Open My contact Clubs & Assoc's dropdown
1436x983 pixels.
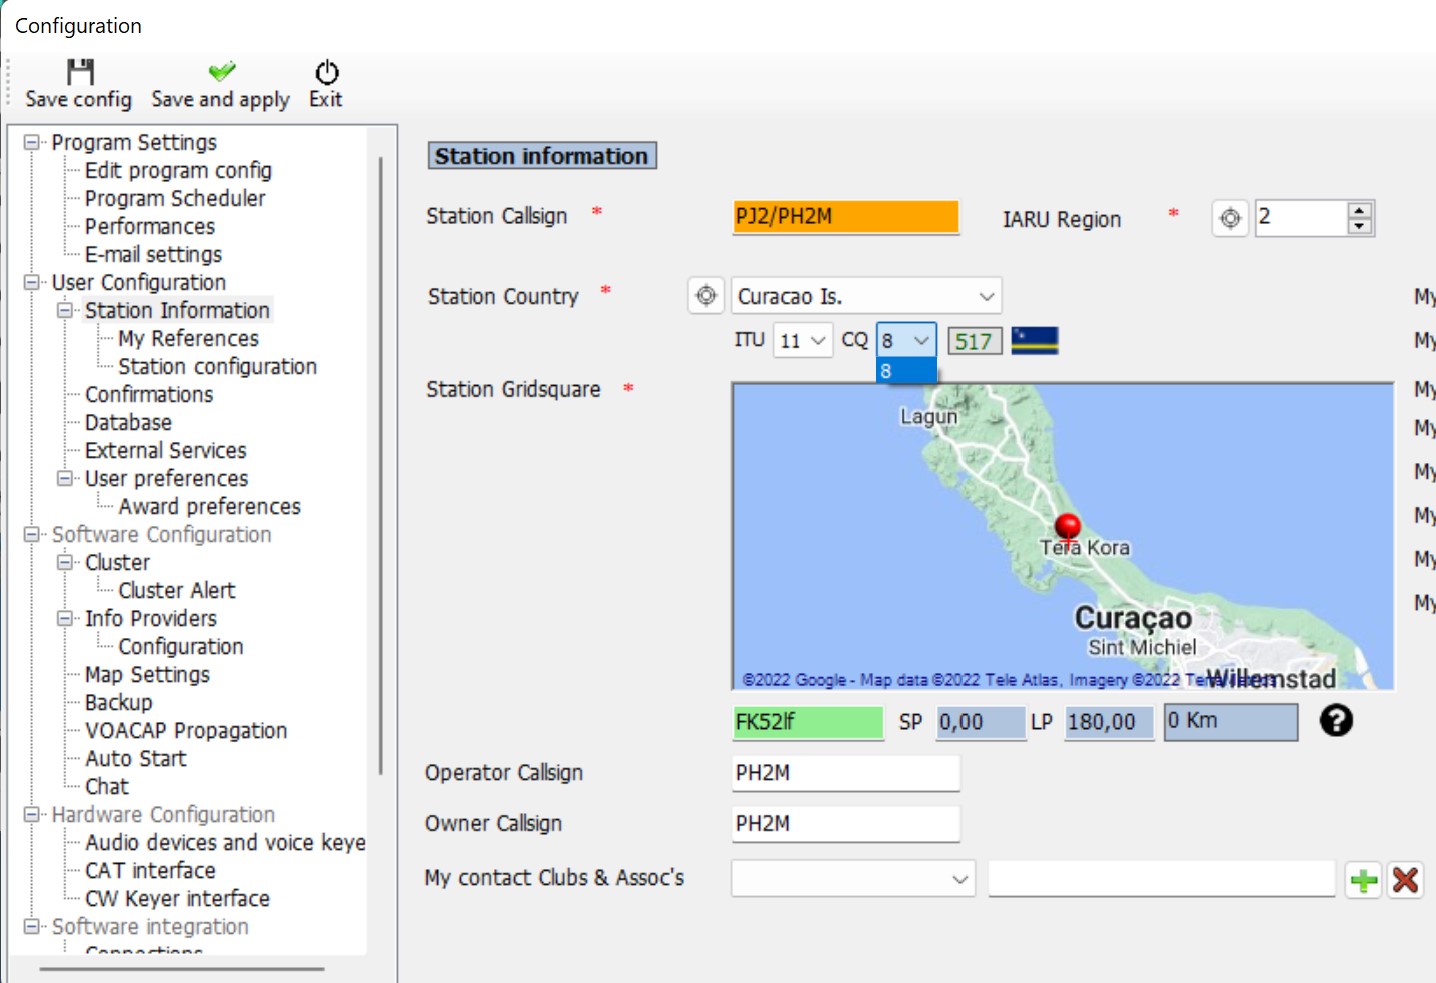(x=960, y=879)
